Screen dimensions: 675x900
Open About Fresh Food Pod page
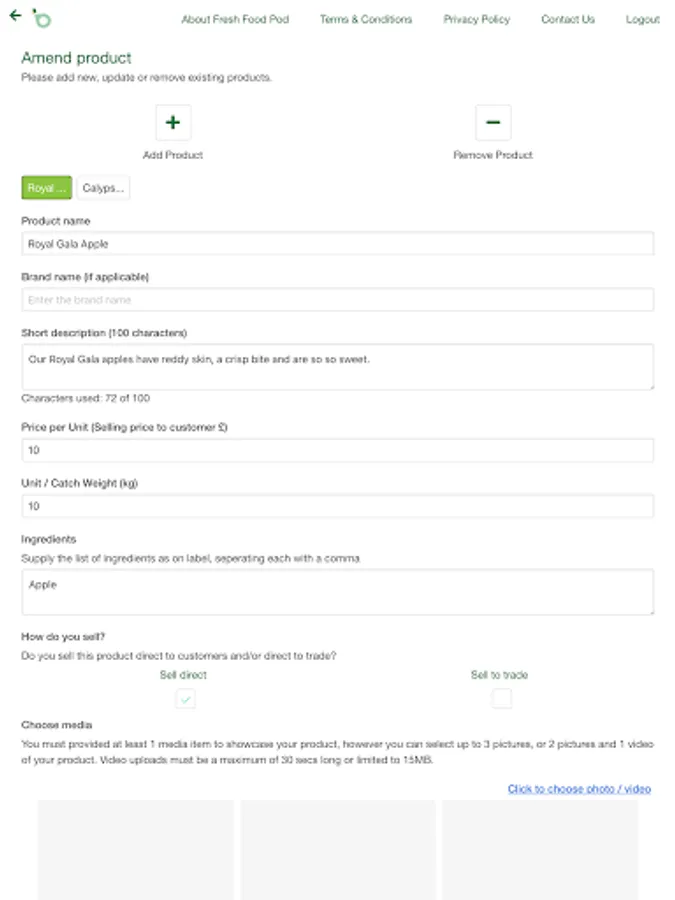(x=235, y=19)
